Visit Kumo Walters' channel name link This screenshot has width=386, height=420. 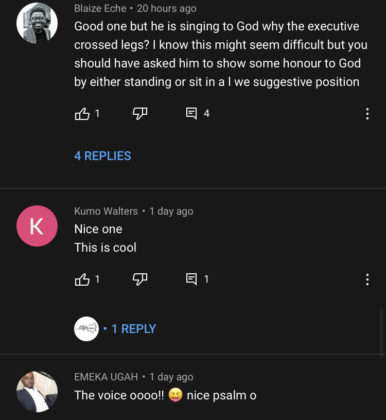point(106,211)
